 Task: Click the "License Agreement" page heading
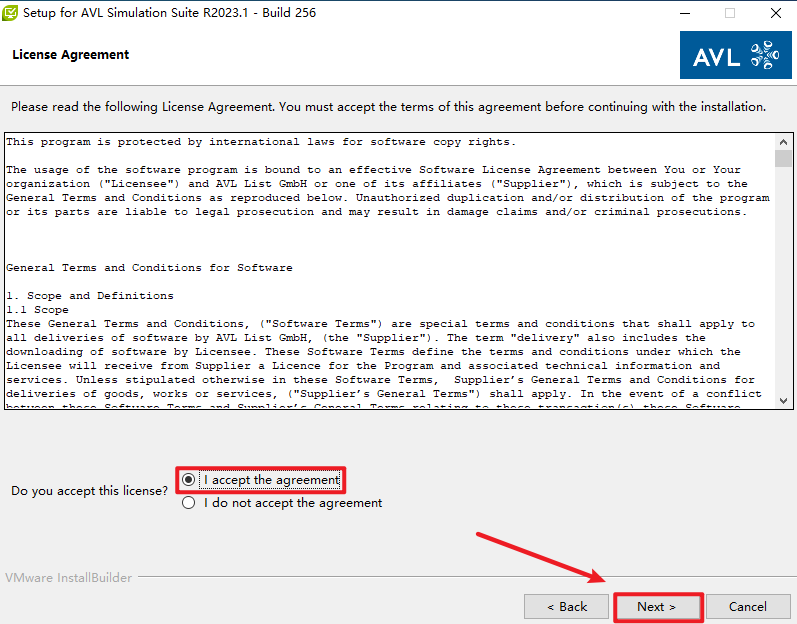[x=70, y=55]
